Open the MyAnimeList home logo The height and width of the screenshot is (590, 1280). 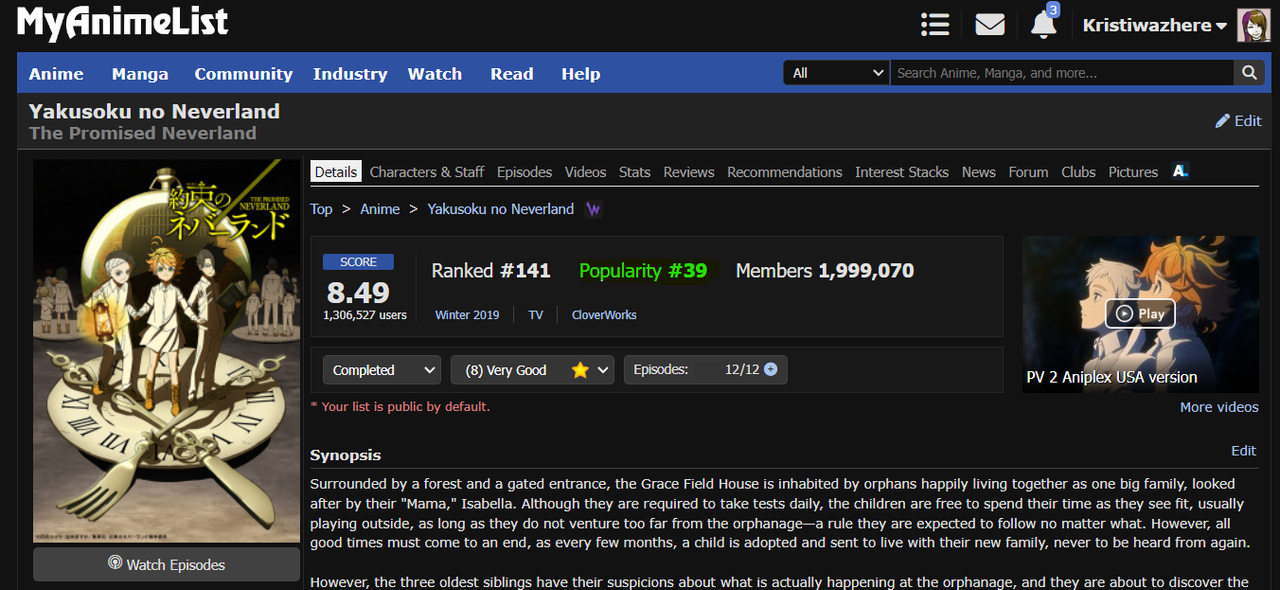tap(123, 22)
